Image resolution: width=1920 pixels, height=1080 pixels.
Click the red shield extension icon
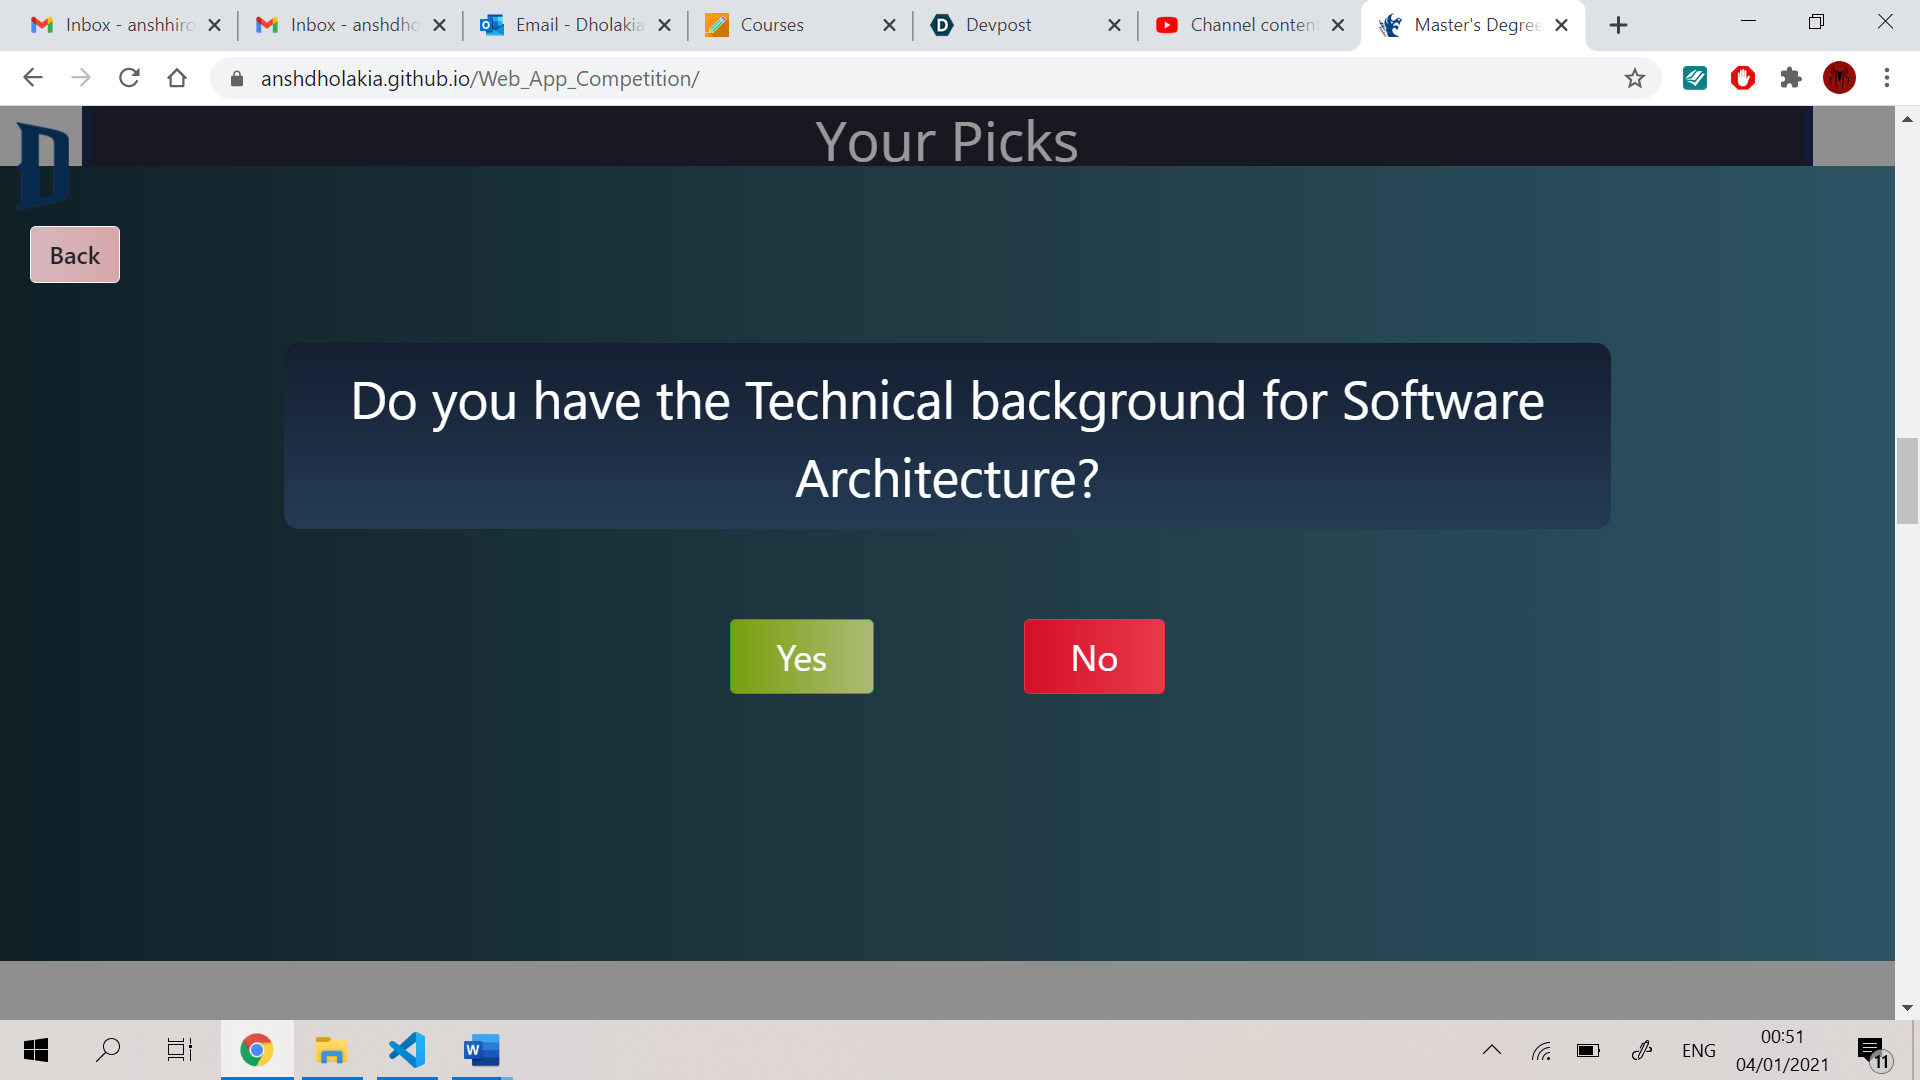click(x=1743, y=78)
